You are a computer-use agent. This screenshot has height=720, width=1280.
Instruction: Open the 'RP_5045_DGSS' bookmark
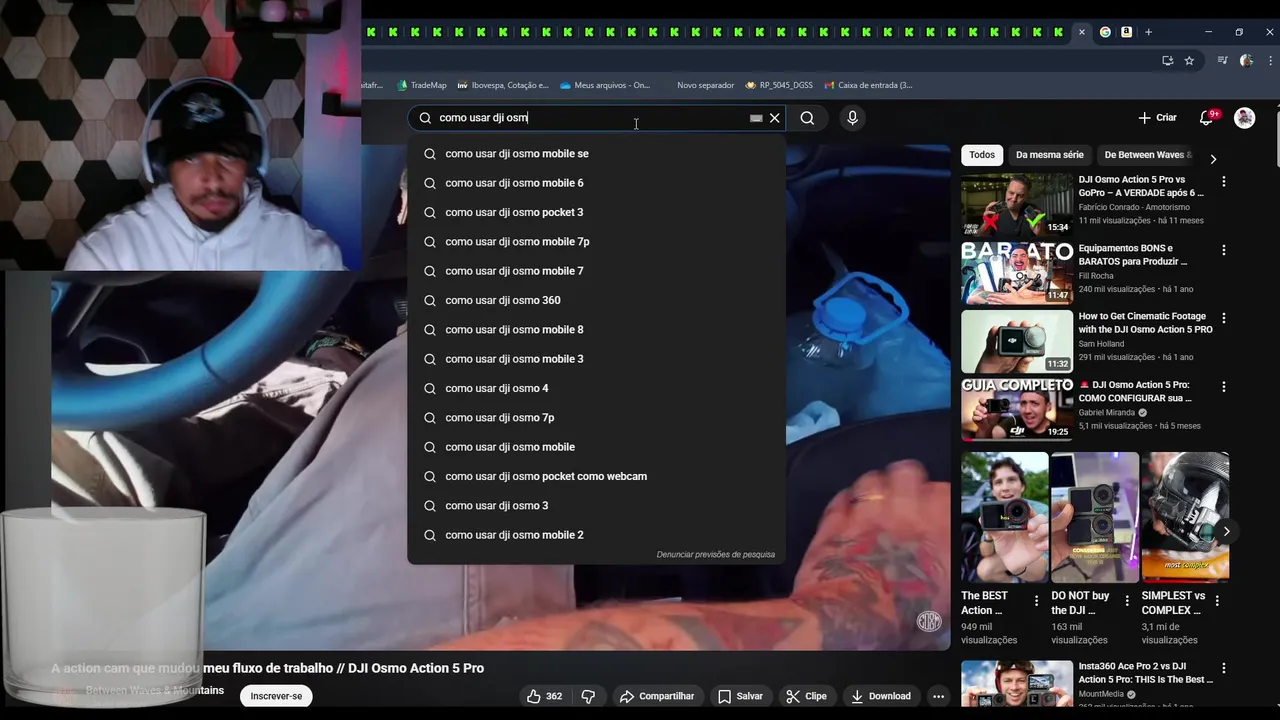coord(779,85)
